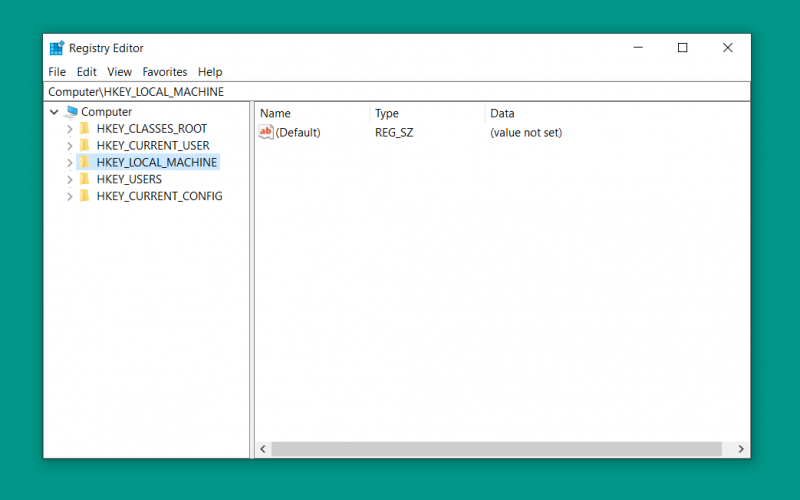Open the File menu

[x=57, y=72]
